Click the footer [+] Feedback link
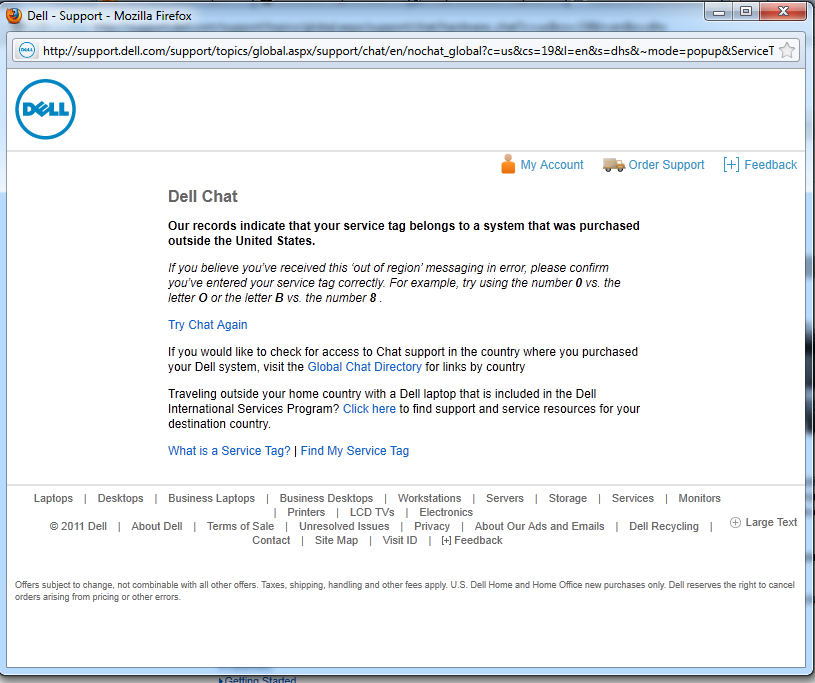The height and width of the screenshot is (683, 815). 471,540
